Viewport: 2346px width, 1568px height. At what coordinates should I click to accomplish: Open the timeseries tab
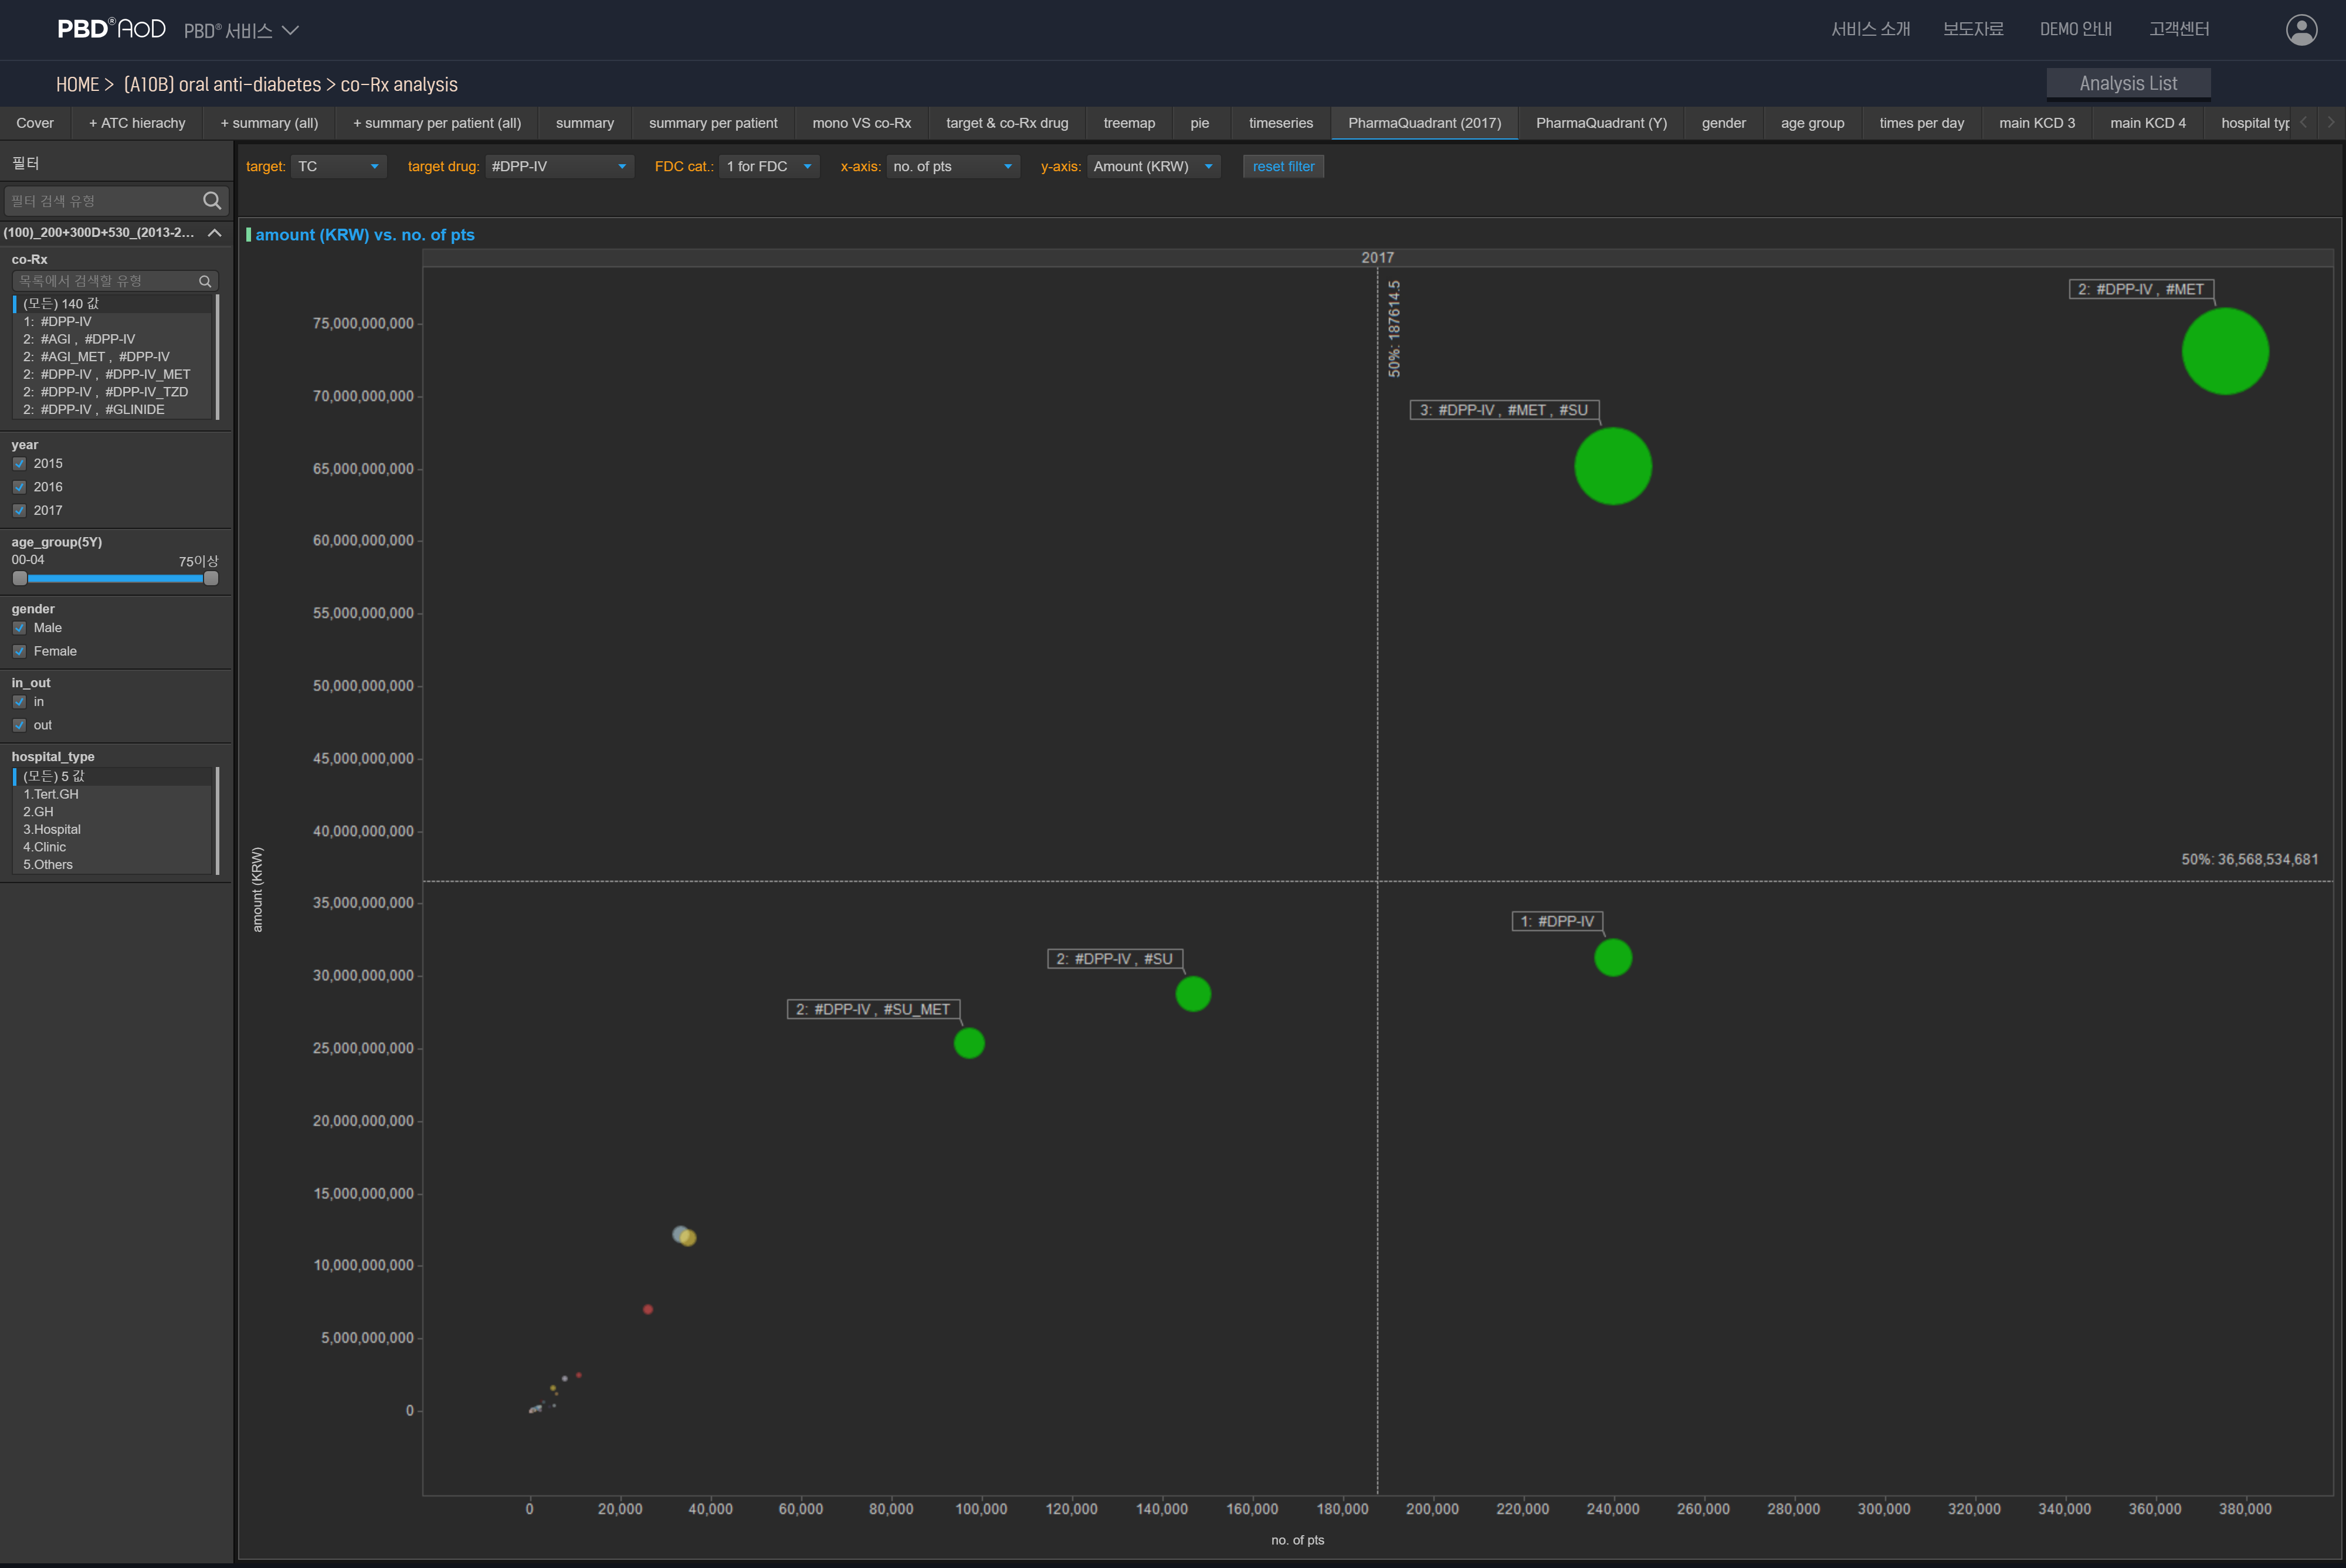tap(1280, 123)
